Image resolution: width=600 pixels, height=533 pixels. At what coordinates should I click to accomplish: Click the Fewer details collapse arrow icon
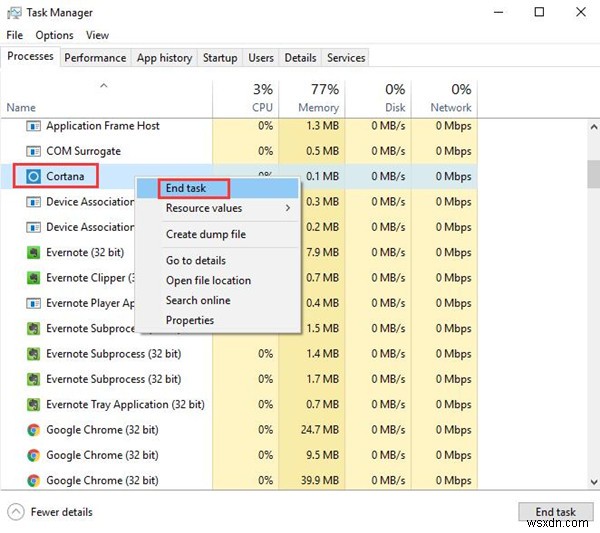(x=16, y=512)
